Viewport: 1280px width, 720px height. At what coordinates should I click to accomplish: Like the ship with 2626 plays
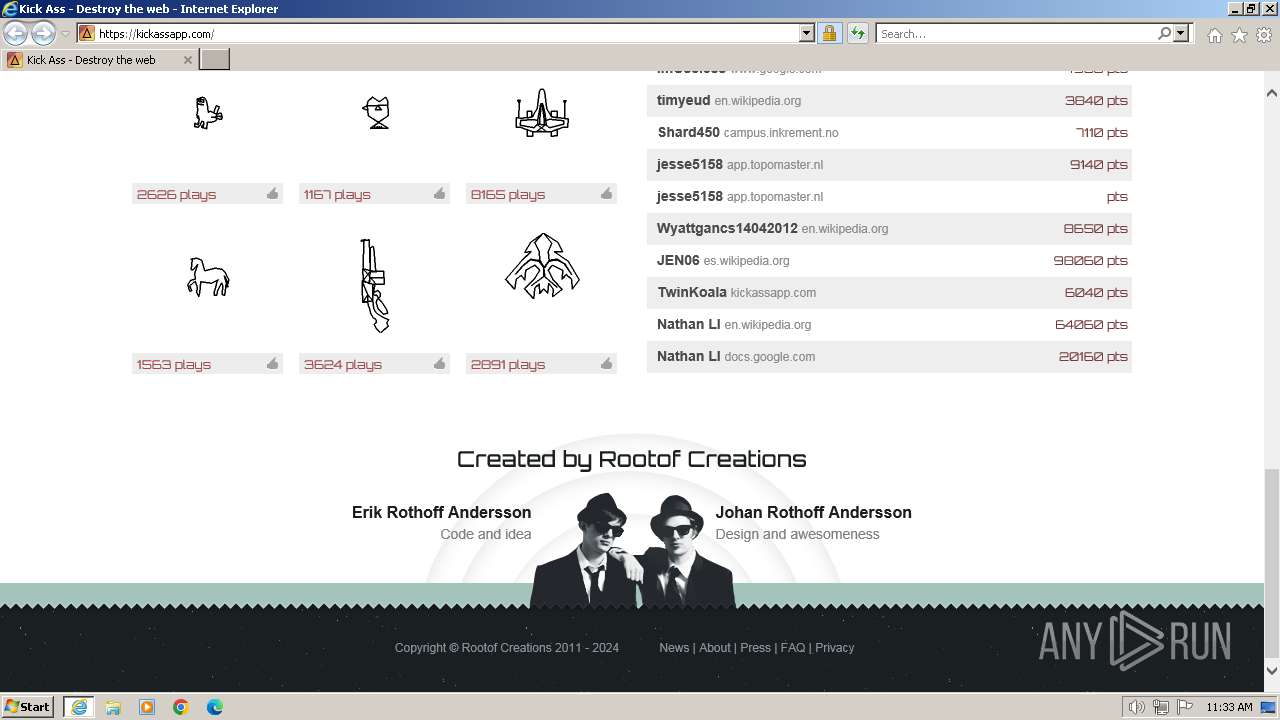tap(272, 194)
